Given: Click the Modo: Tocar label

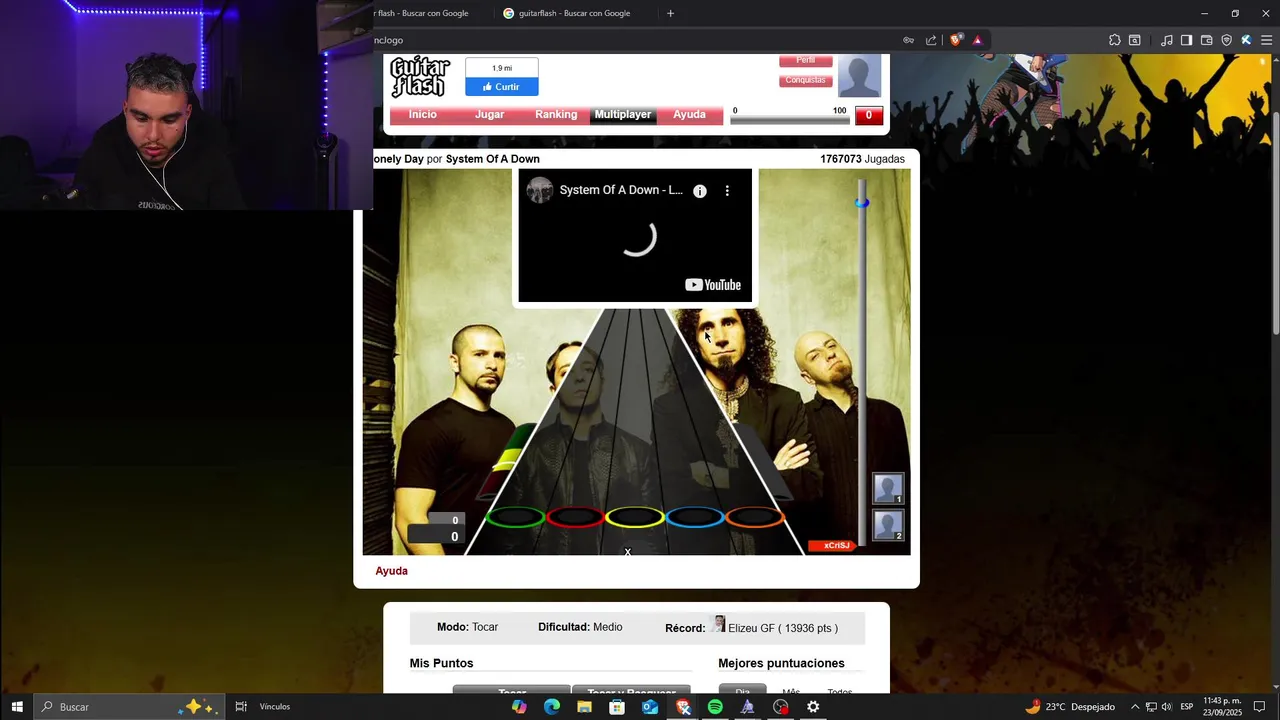Looking at the screenshot, I should pos(467,627).
